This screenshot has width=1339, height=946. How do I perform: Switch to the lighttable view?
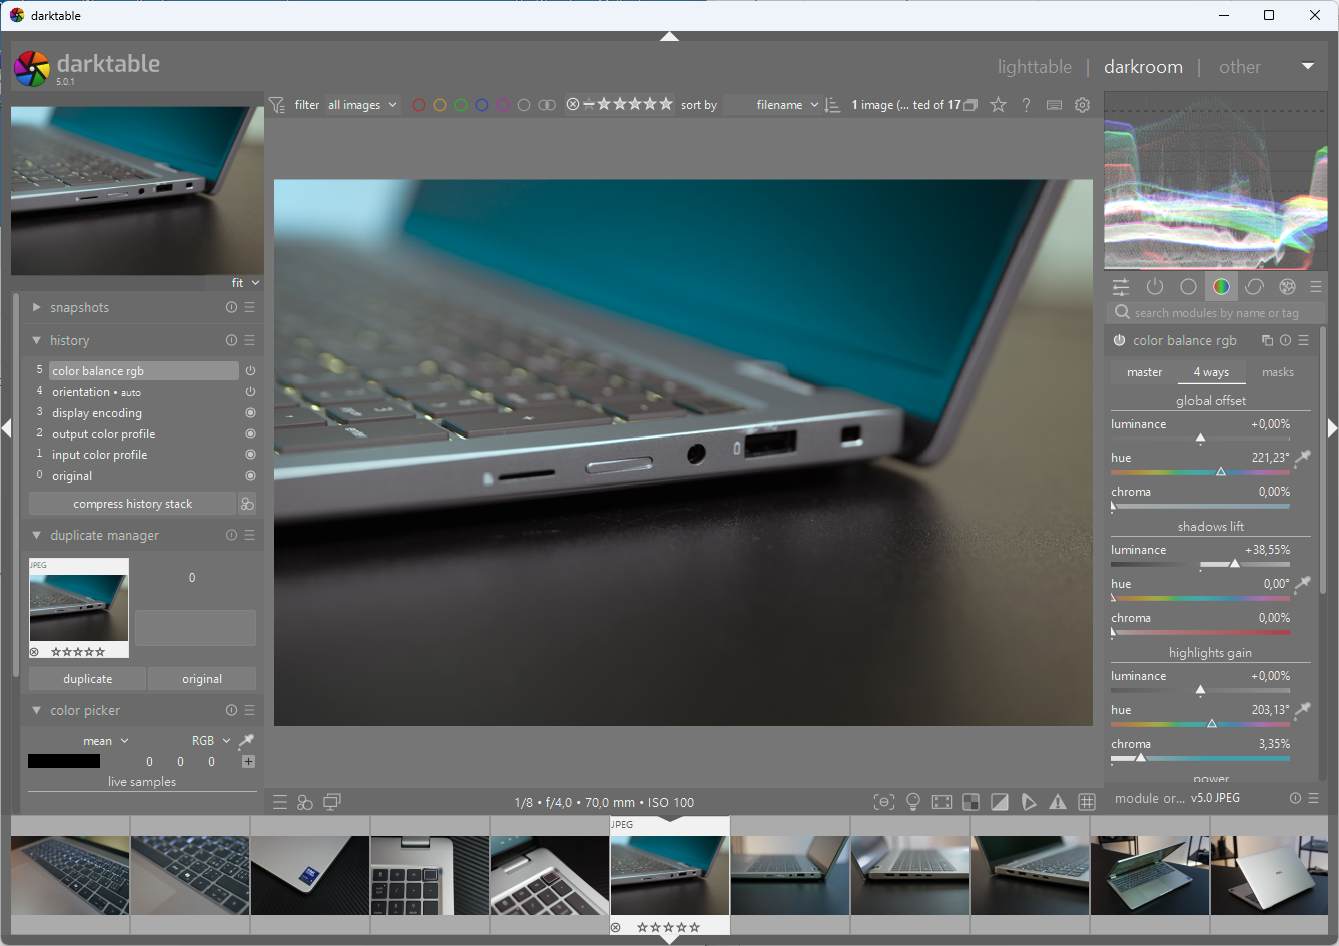pos(1034,67)
